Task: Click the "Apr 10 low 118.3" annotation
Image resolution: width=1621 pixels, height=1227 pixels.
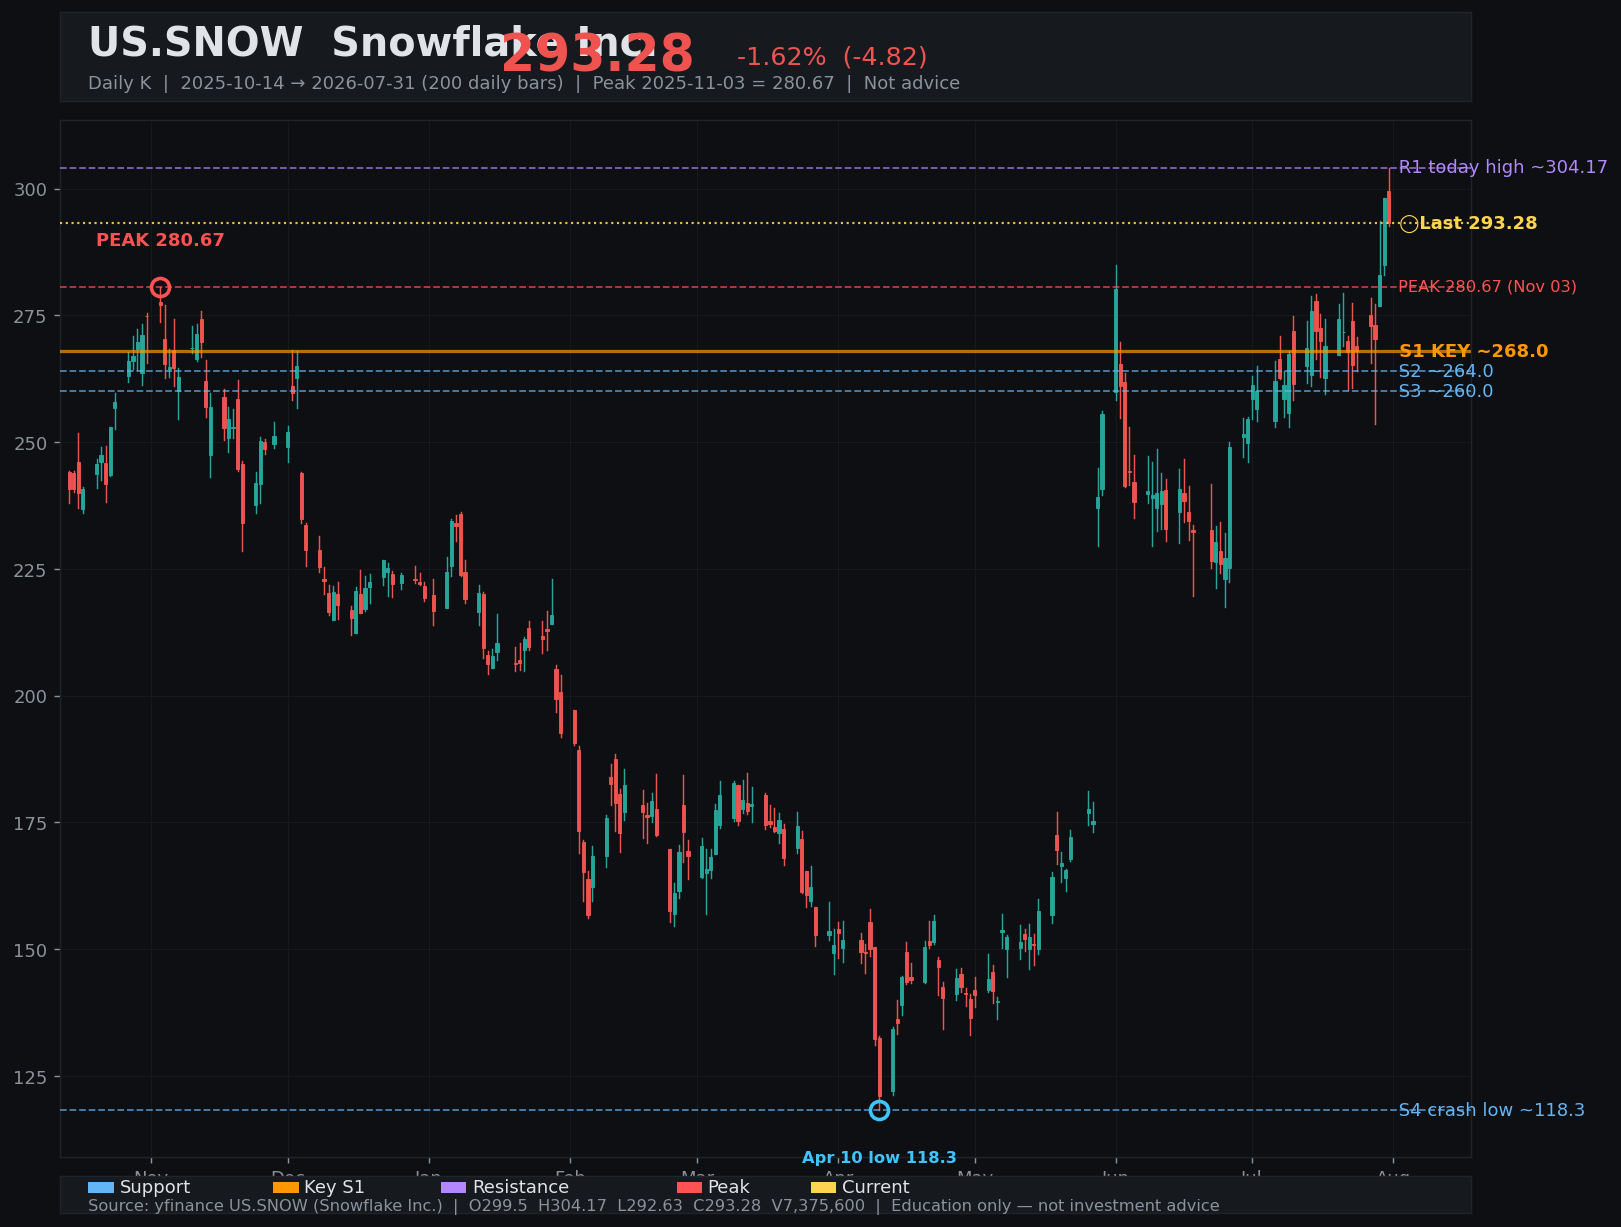Action: click(x=879, y=1158)
